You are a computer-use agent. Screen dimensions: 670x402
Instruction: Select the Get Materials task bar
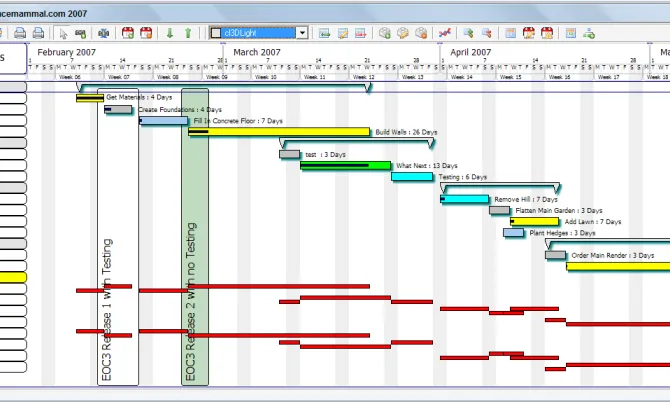(90, 98)
